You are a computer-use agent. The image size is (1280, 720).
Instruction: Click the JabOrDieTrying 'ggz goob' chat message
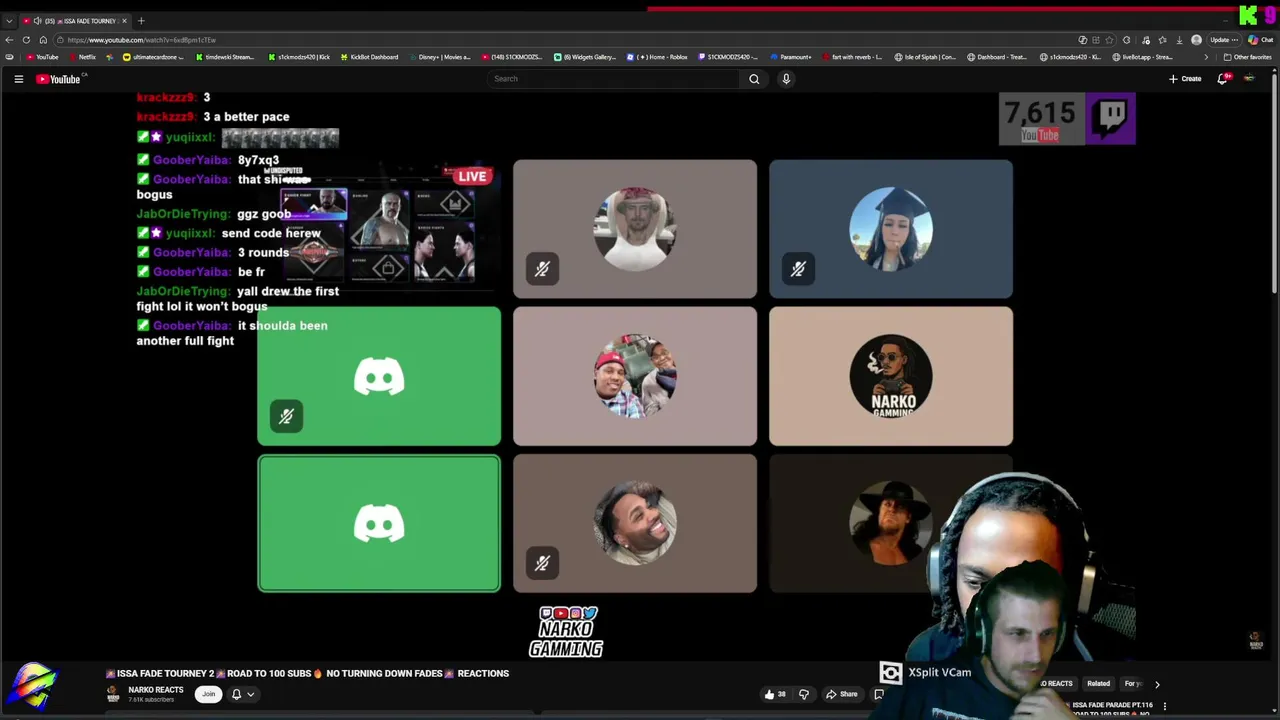click(x=214, y=214)
